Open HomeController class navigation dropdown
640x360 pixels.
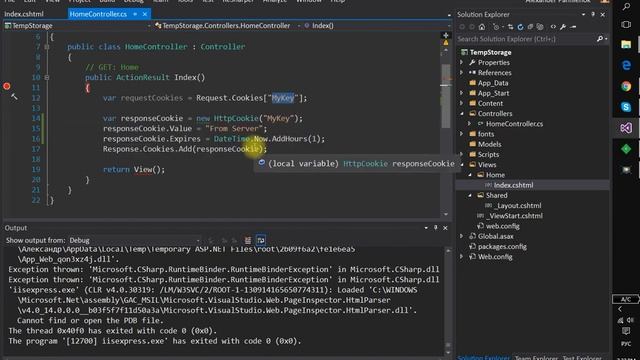pyautogui.click(x=227, y=26)
